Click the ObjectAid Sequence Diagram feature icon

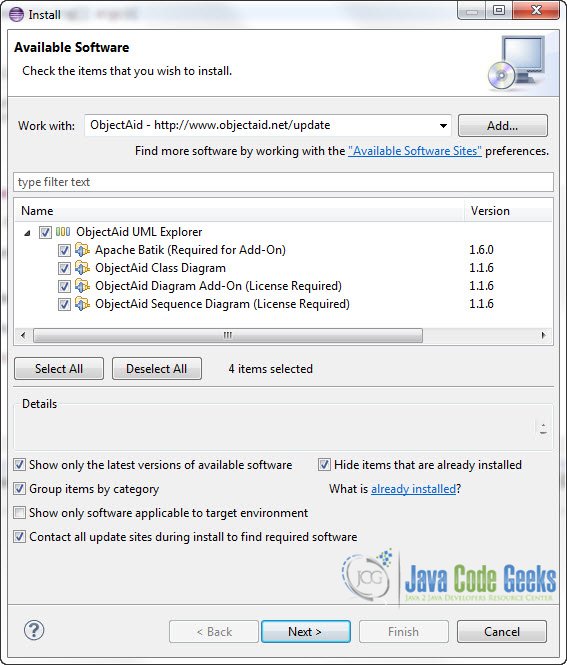tap(82, 304)
